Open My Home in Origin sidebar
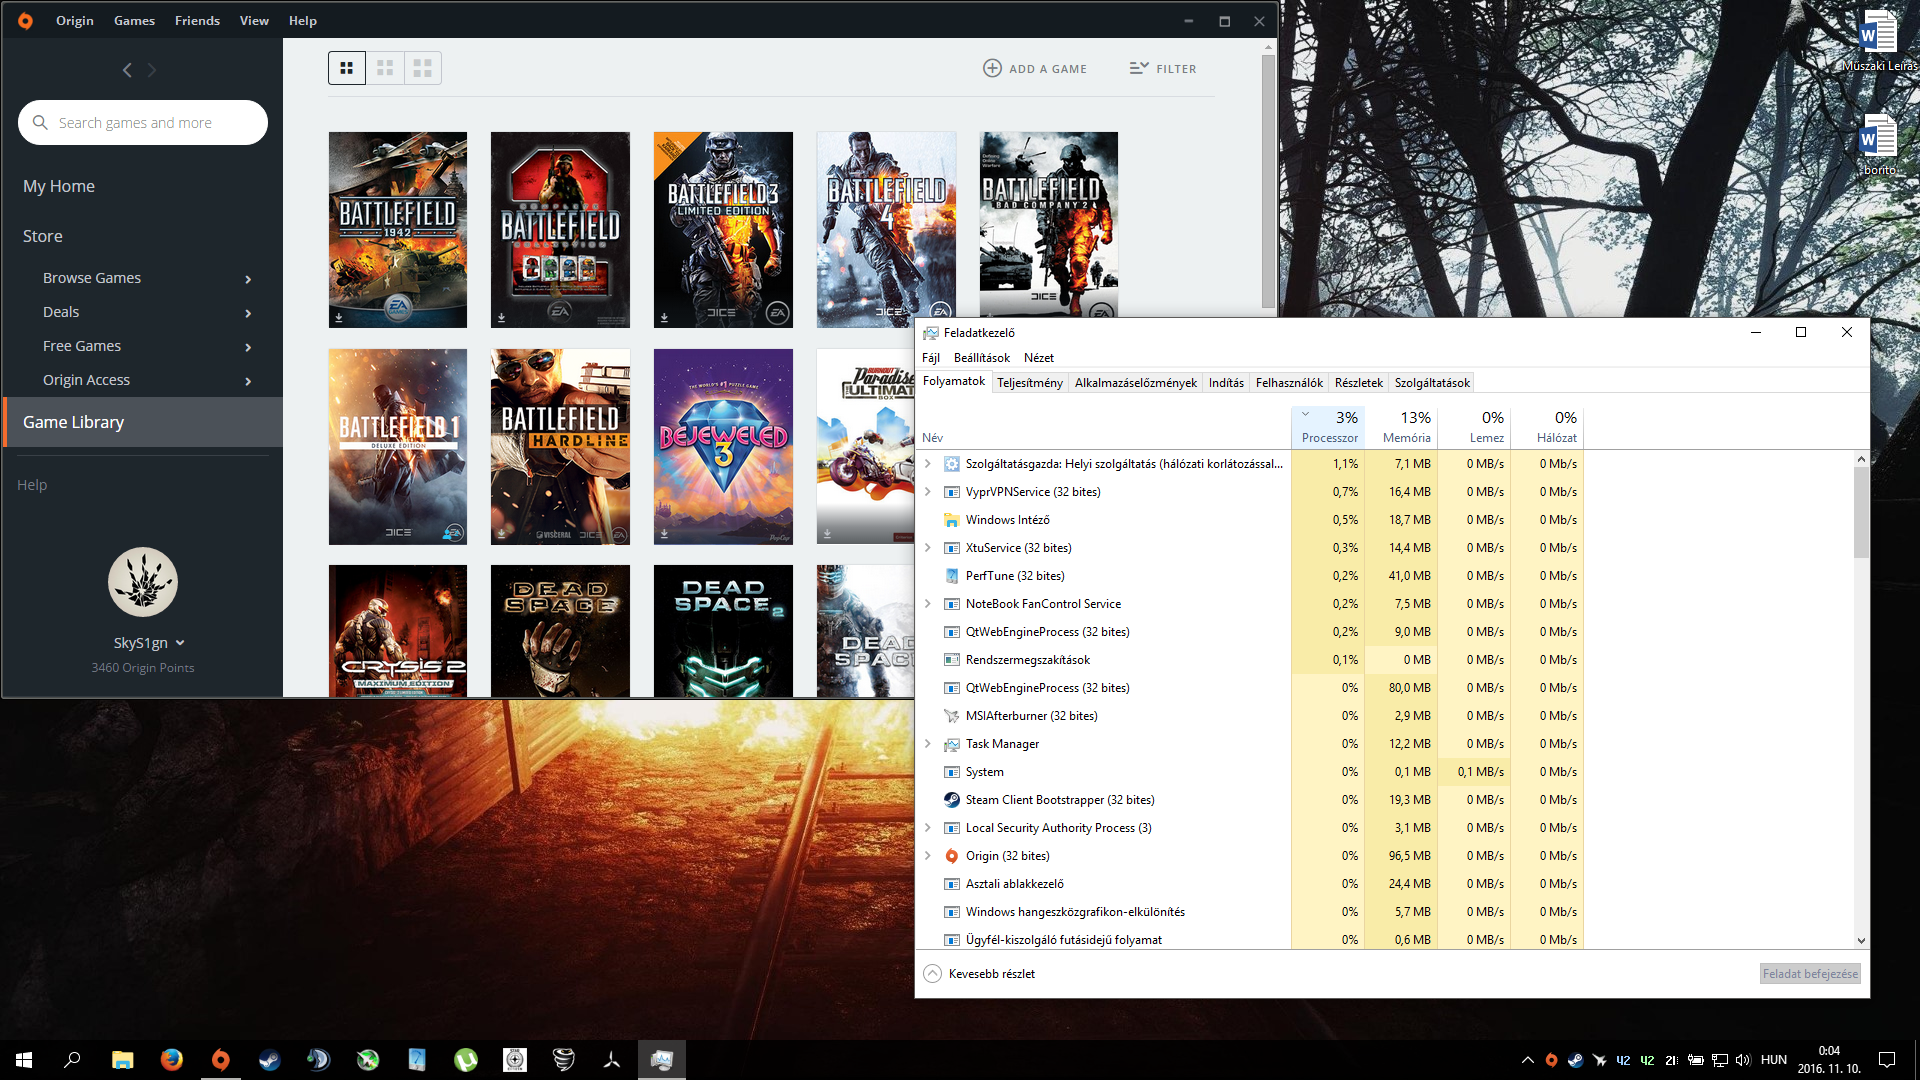Viewport: 1920px width, 1080px height. (59, 186)
